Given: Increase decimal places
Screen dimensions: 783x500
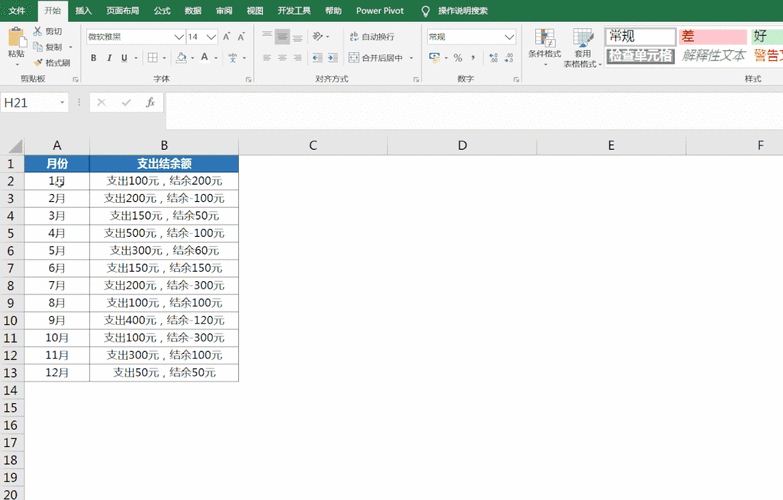Looking at the screenshot, I should pos(493,58).
